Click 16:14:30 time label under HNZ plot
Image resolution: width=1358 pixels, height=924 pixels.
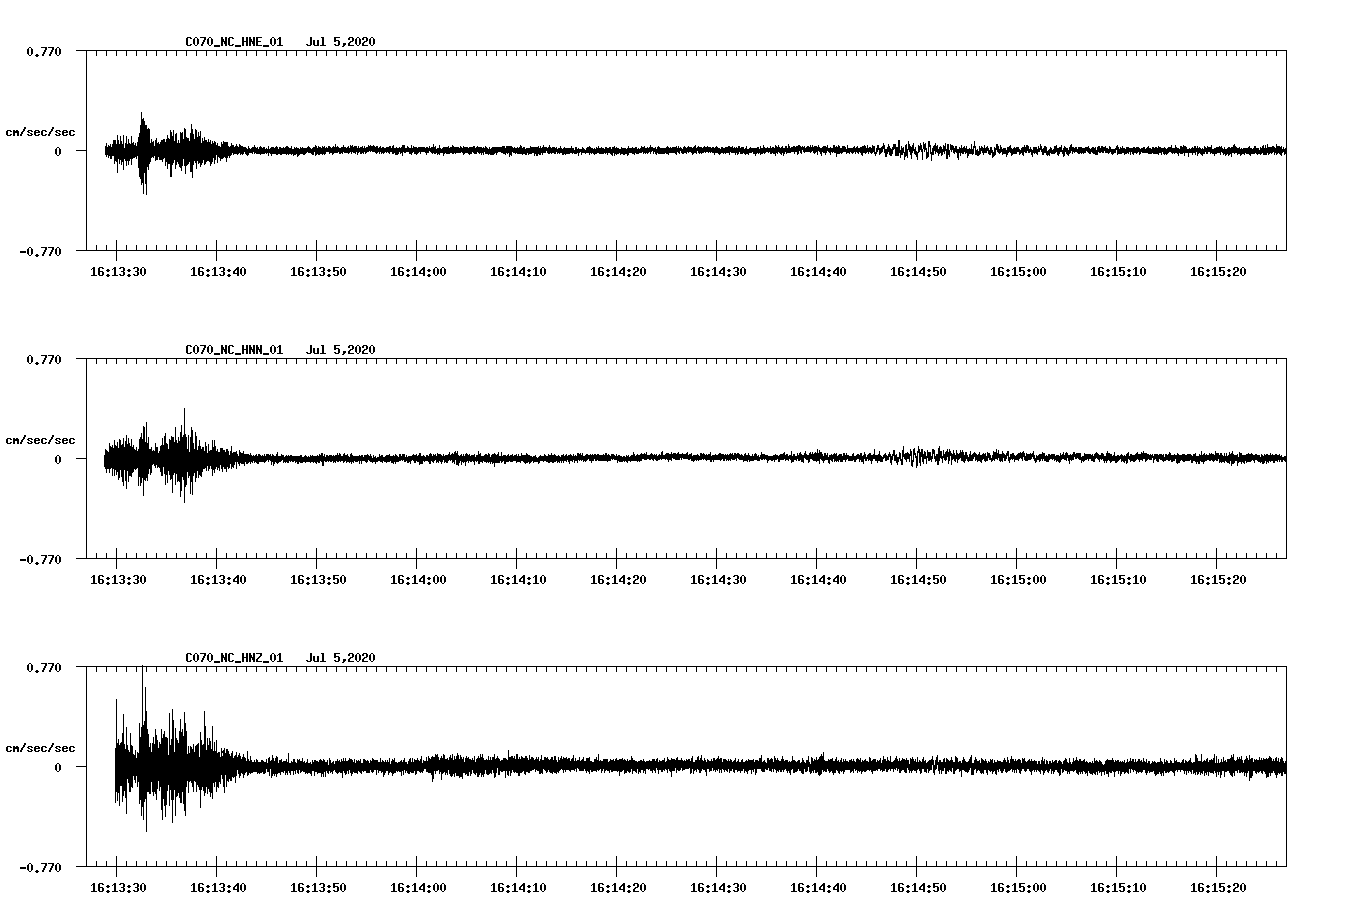[718, 887]
